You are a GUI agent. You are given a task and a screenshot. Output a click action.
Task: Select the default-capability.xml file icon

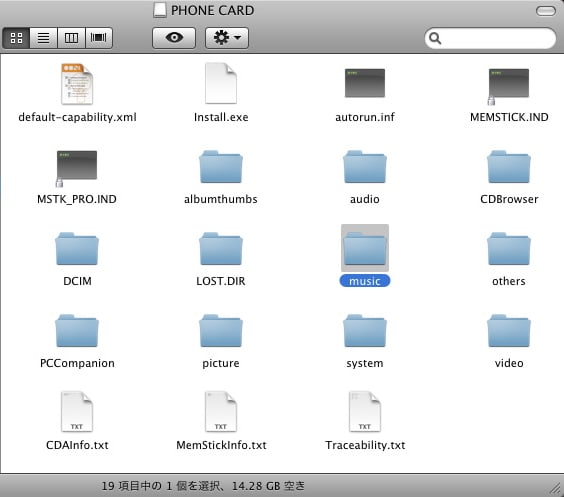click(77, 84)
